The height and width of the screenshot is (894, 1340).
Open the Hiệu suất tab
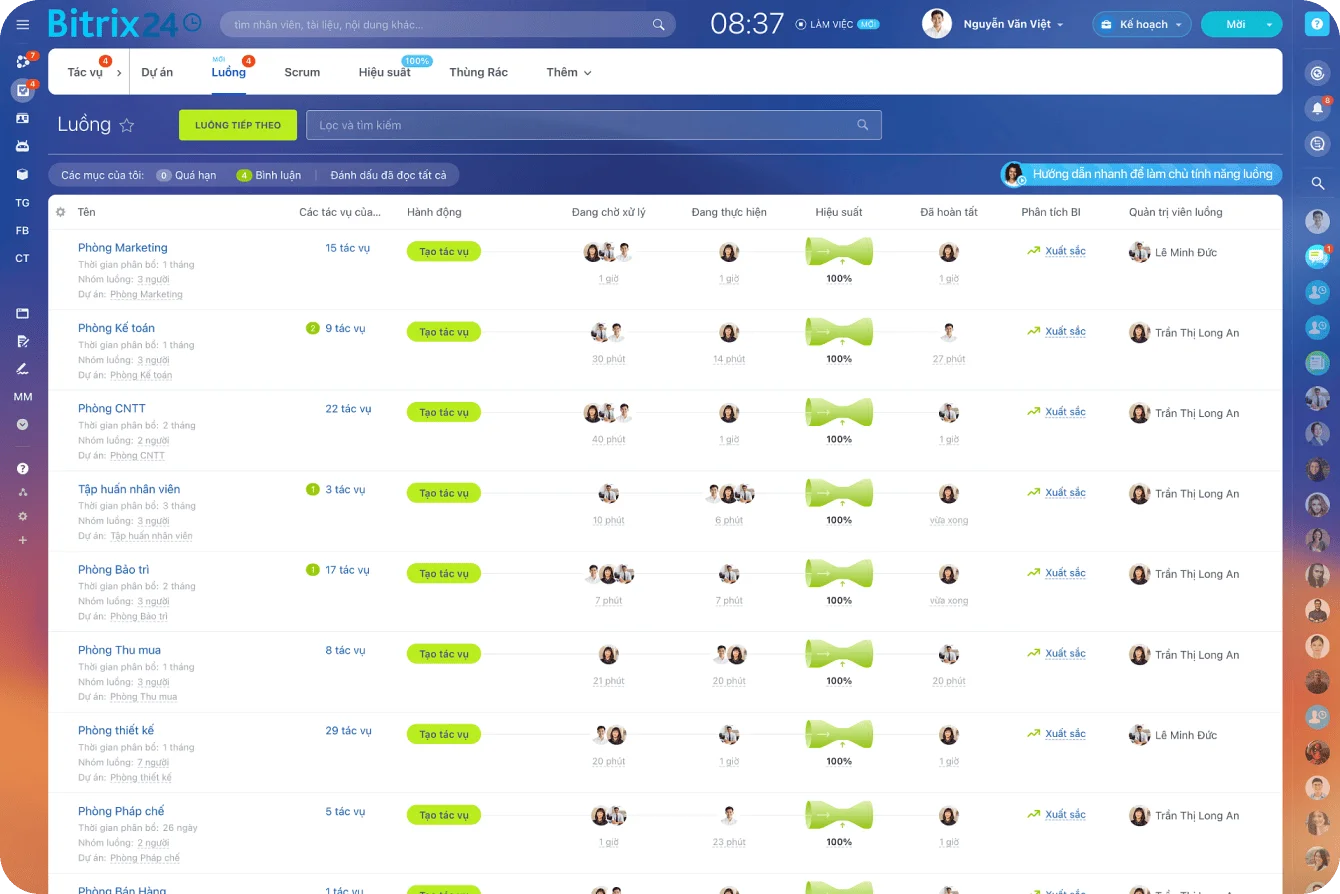pyautogui.click(x=385, y=72)
